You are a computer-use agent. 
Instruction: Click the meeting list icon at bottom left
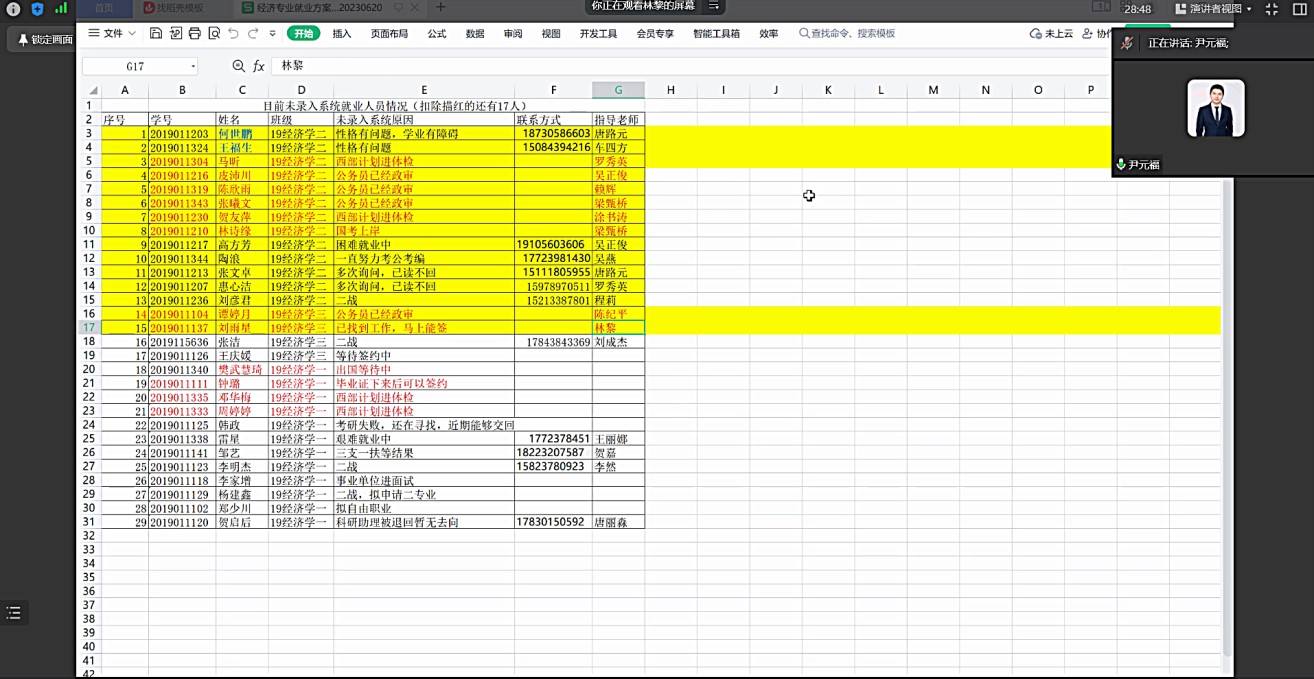click(x=14, y=613)
